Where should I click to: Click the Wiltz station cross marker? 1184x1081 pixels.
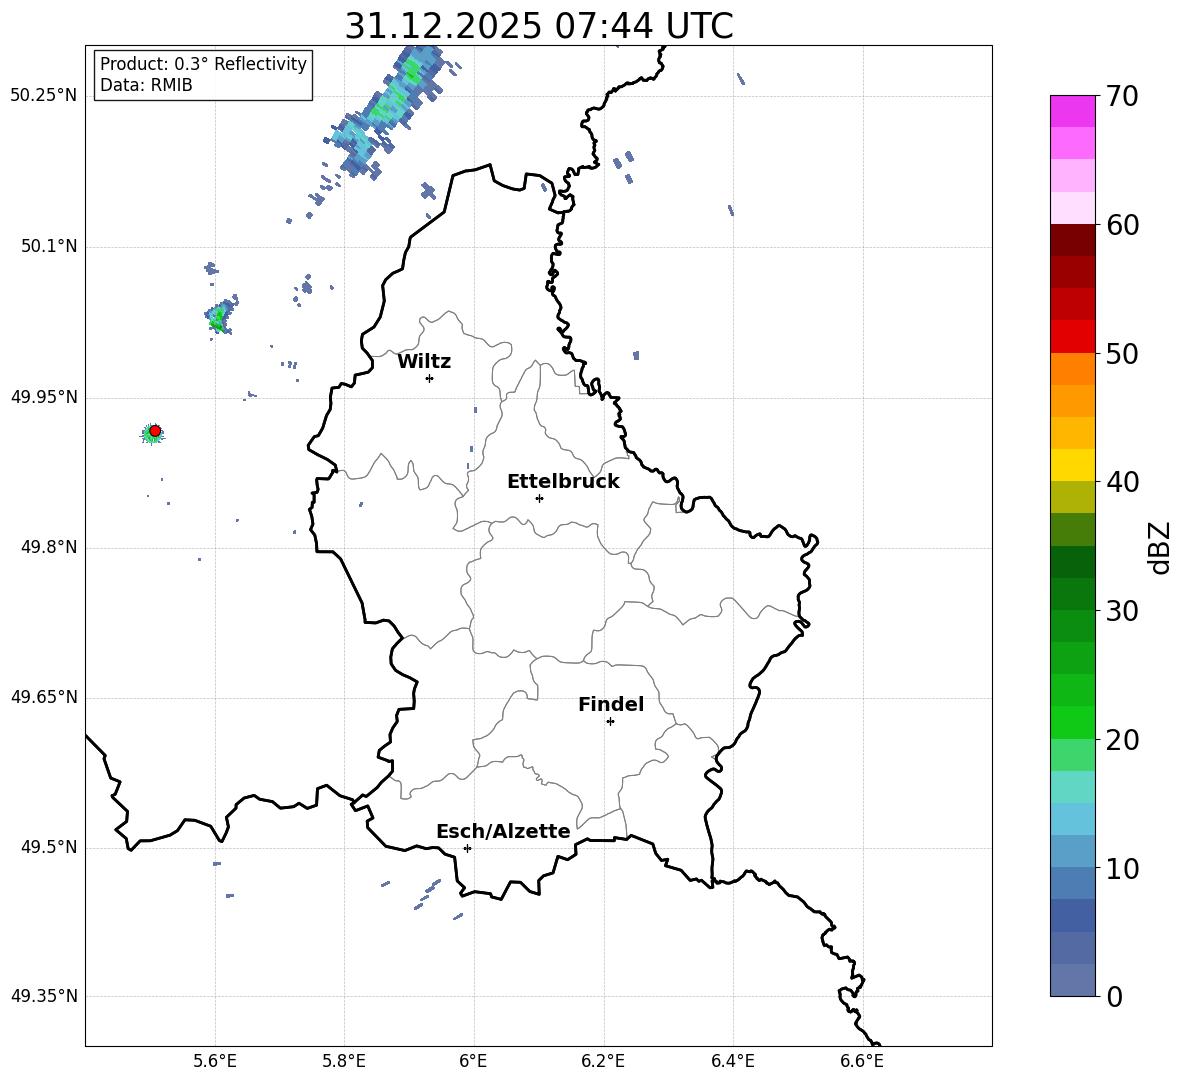(430, 378)
